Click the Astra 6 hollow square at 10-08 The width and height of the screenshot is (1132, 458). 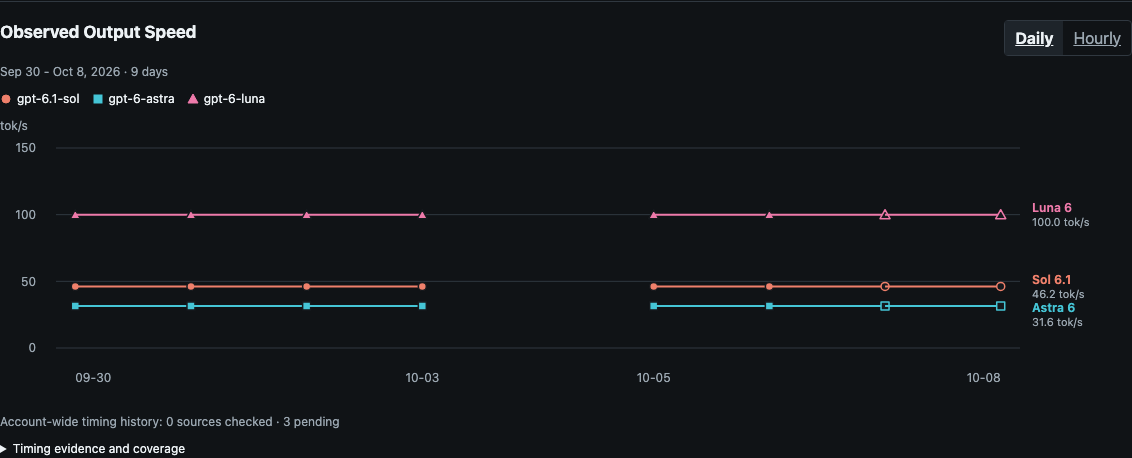(x=1001, y=306)
